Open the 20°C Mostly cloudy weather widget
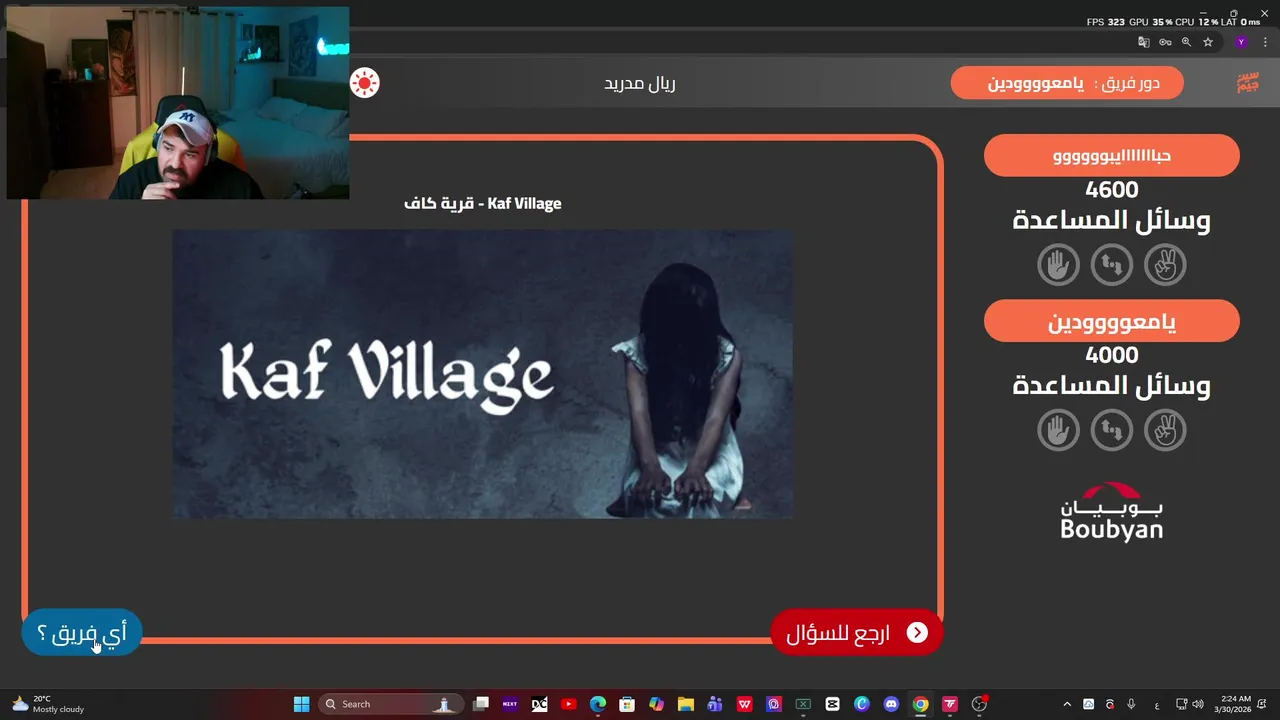The height and width of the screenshot is (720, 1280). [x=47, y=704]
